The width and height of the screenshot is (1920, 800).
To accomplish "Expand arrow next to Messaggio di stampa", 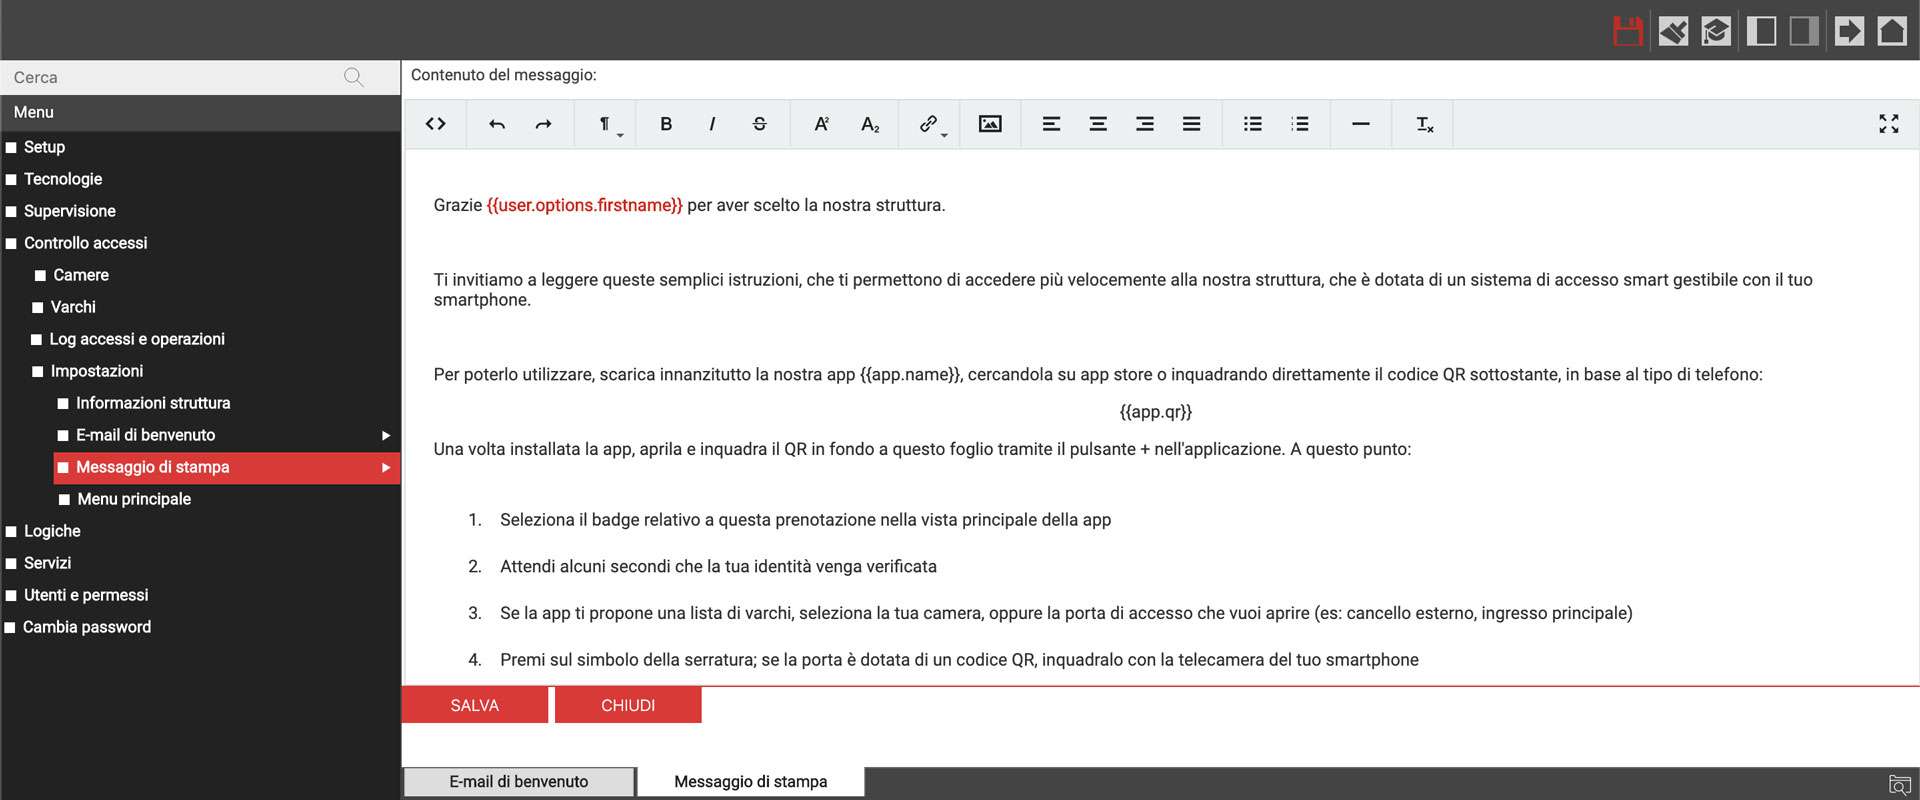I will [x=386, y=467].
